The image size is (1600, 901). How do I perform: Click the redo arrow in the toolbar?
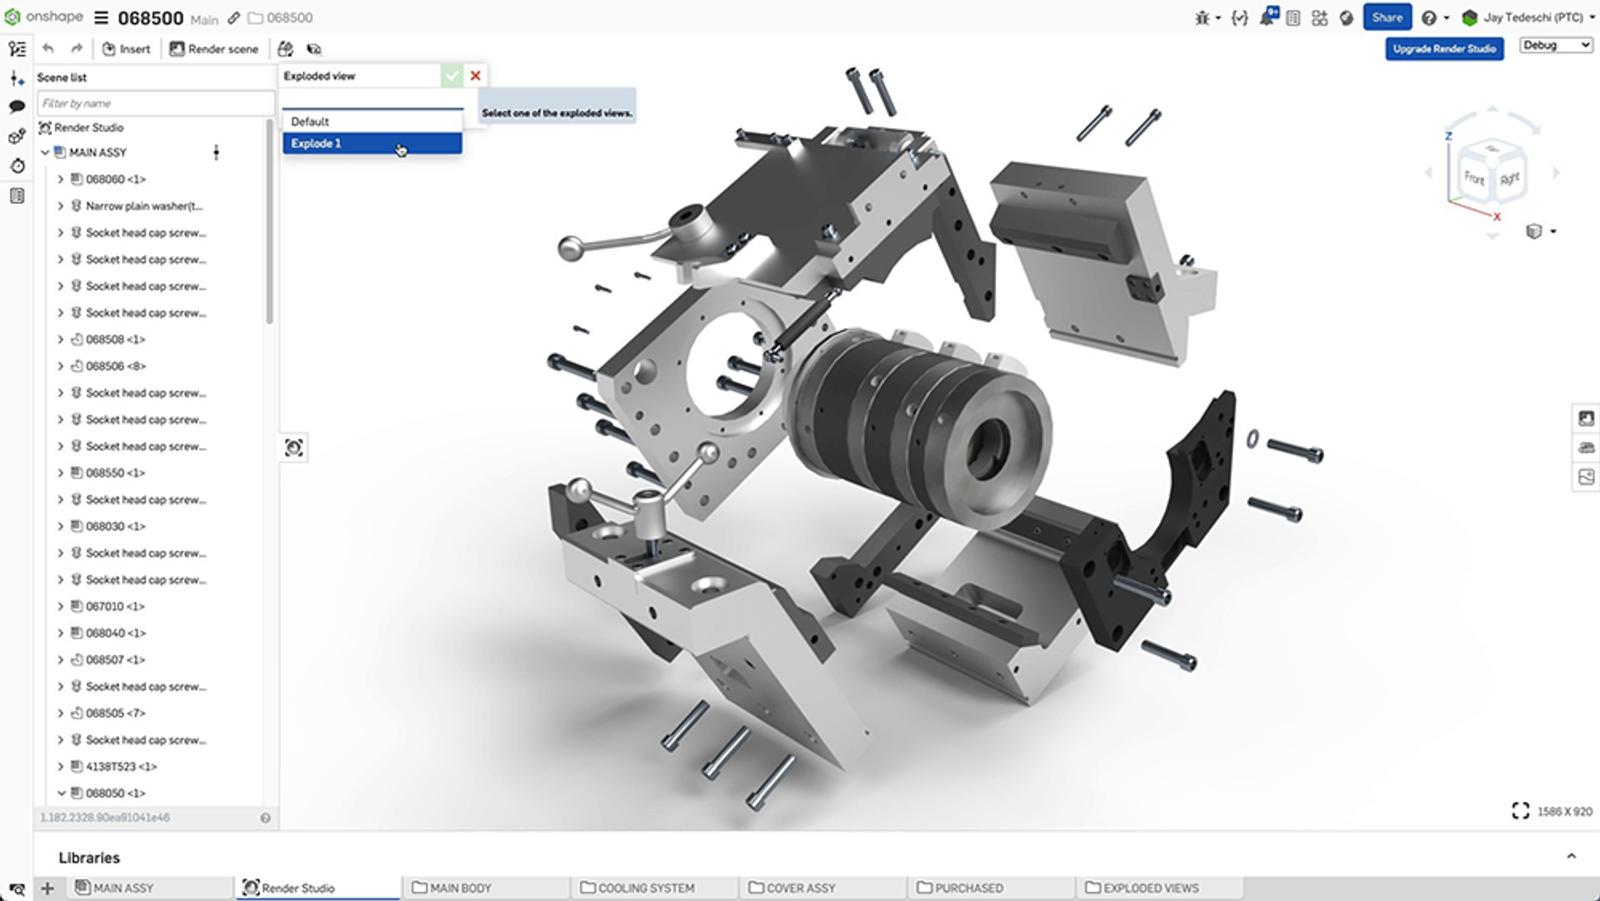[76, 48]
